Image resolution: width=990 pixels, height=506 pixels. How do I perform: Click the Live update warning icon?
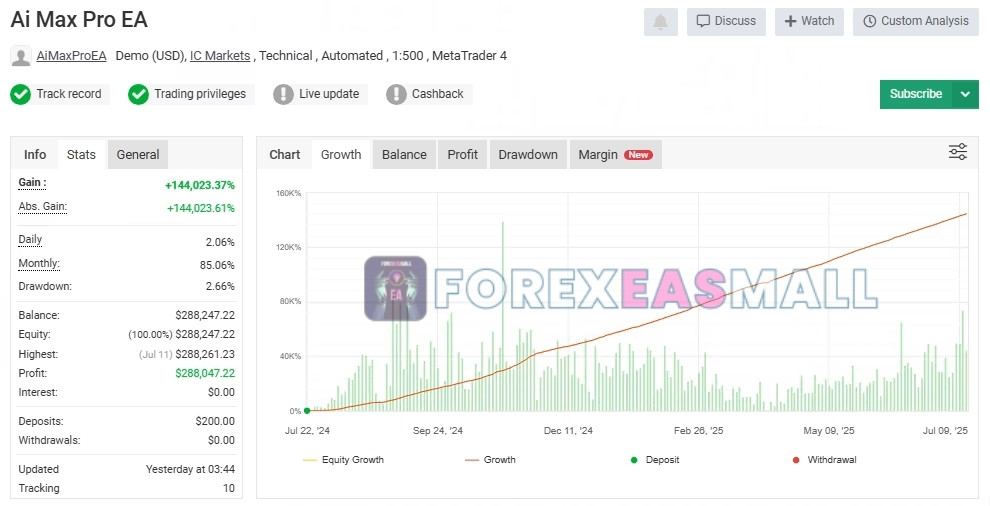tap(283, 94)
